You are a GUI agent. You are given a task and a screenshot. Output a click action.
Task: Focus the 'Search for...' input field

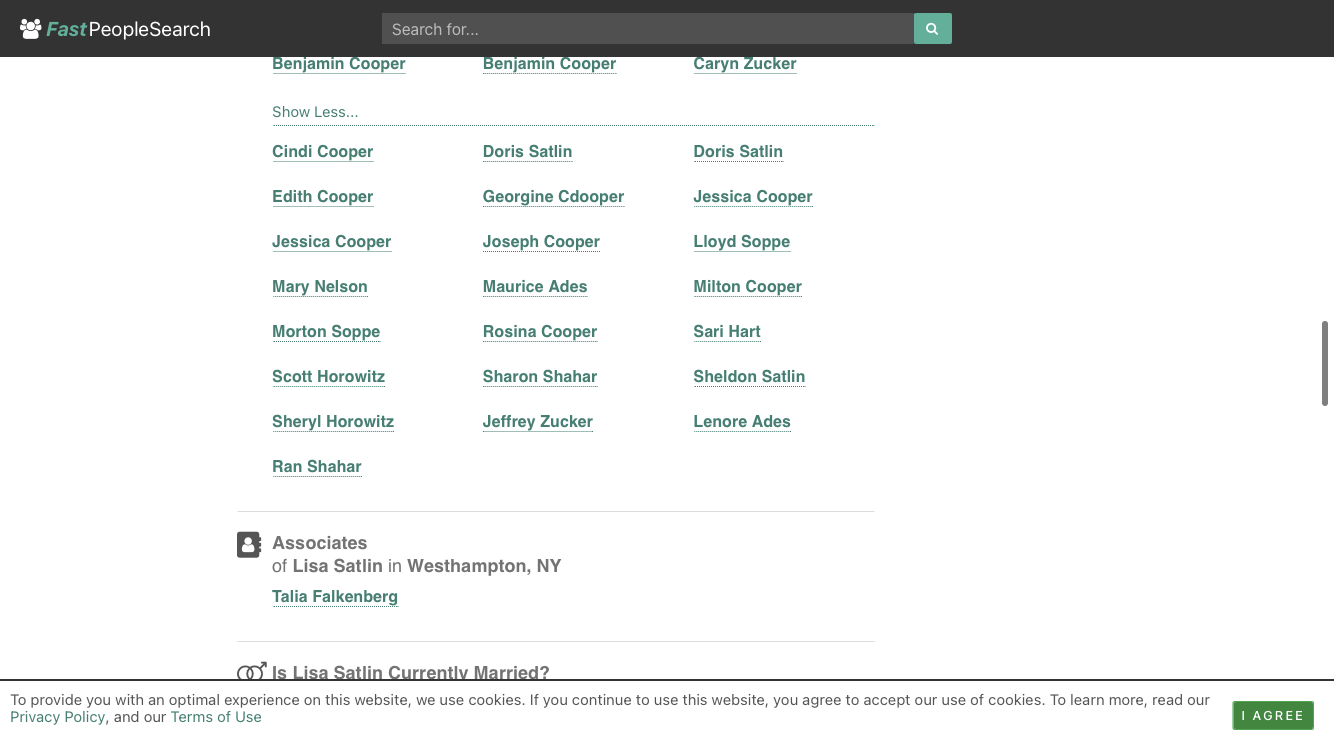[648, 29]
